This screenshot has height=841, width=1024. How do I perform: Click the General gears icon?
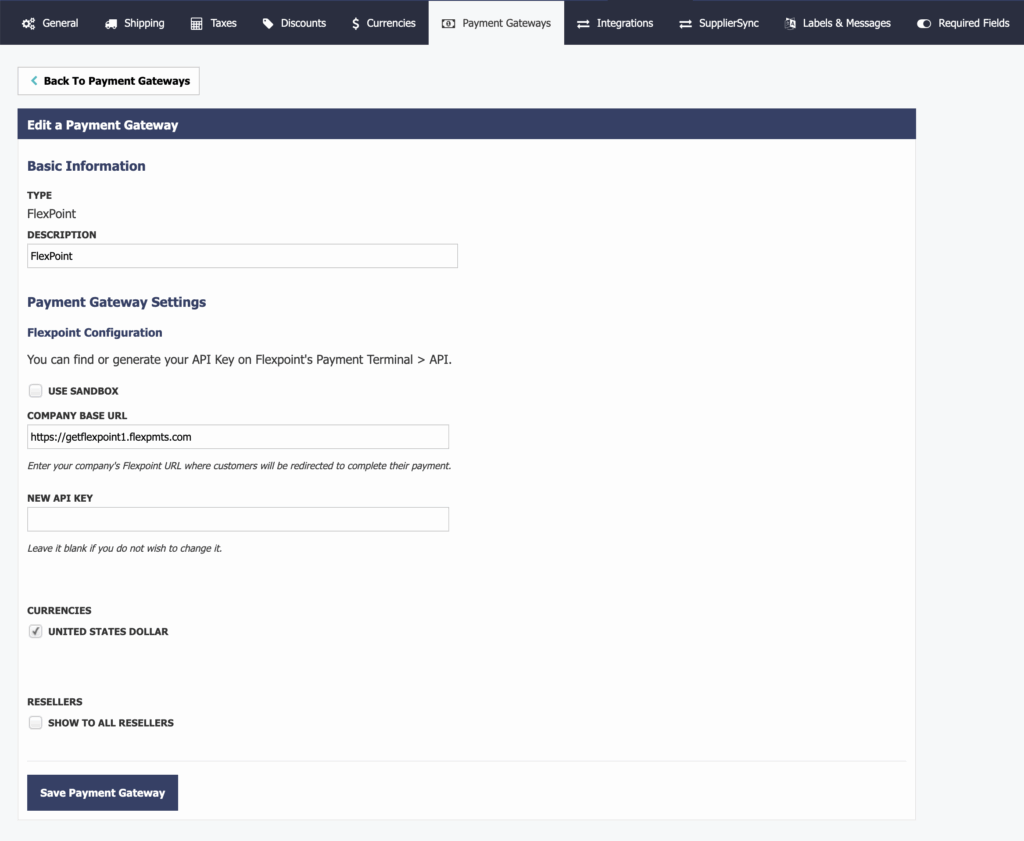pyautogui.click(x=29, y=24)
